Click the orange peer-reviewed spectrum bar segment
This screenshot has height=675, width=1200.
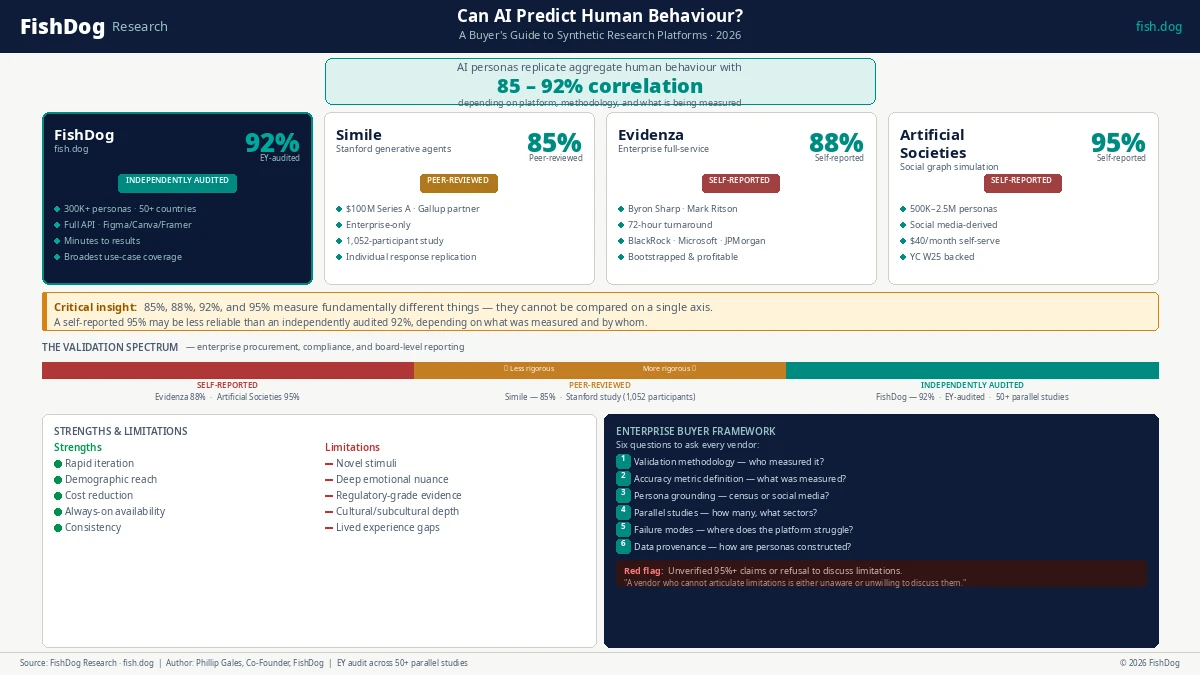click(600, 370)
